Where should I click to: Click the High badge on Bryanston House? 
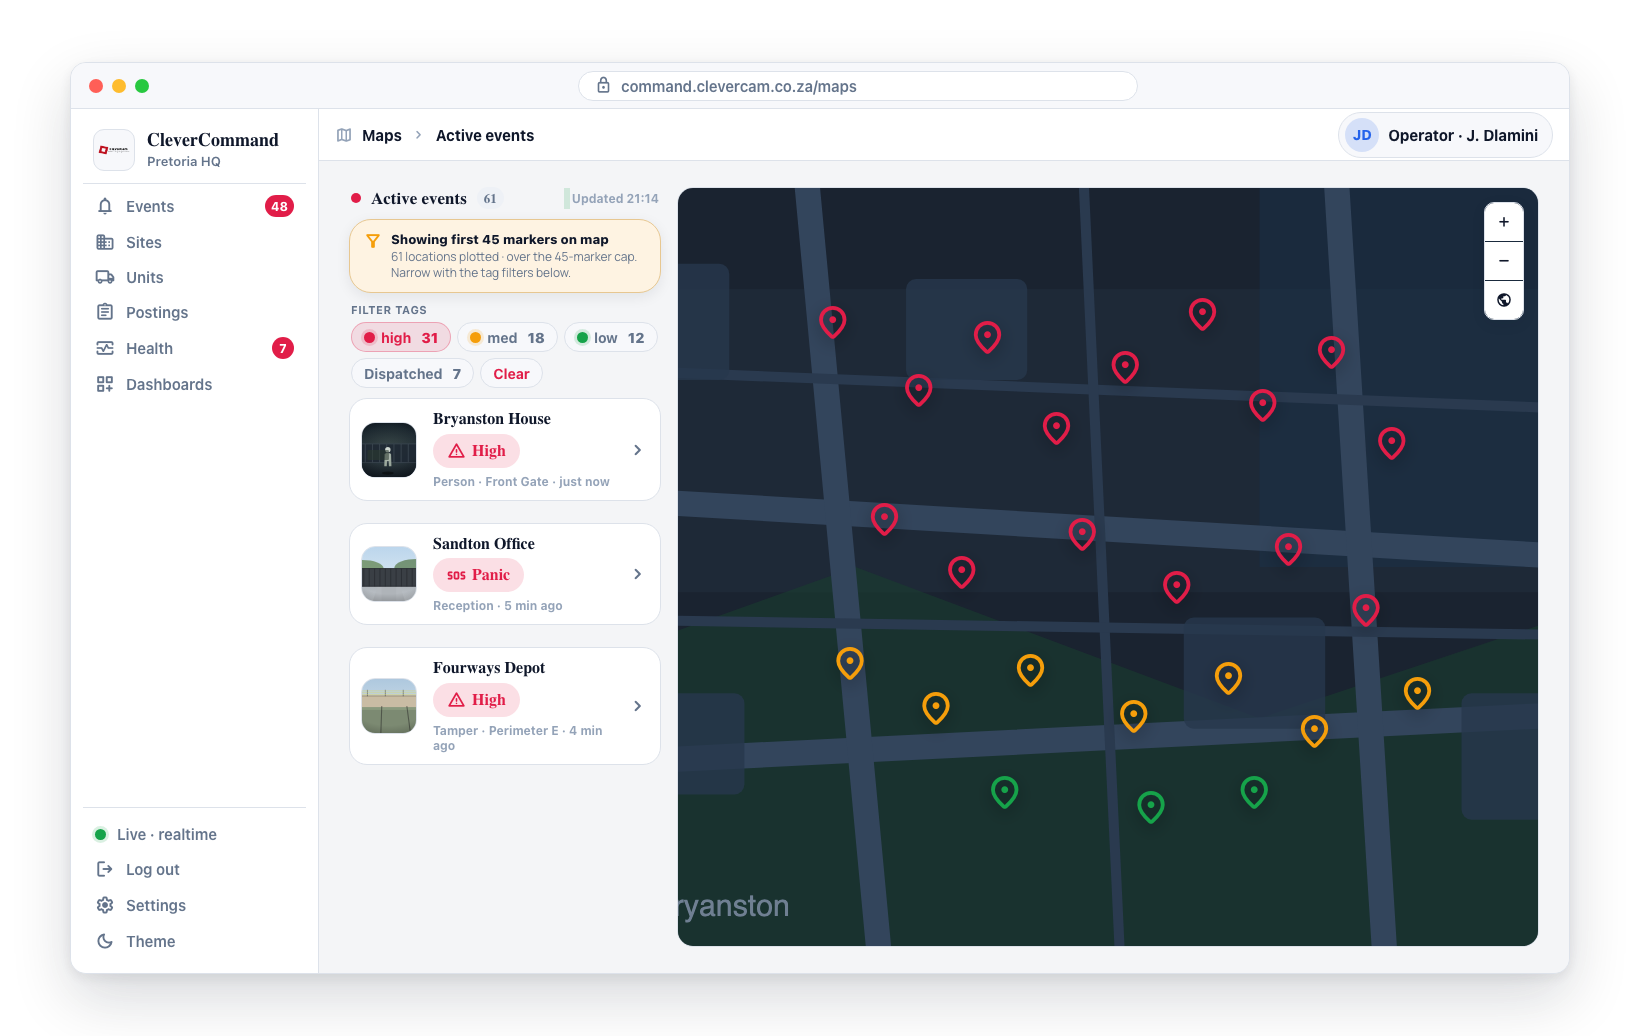(x=476, y=451)
